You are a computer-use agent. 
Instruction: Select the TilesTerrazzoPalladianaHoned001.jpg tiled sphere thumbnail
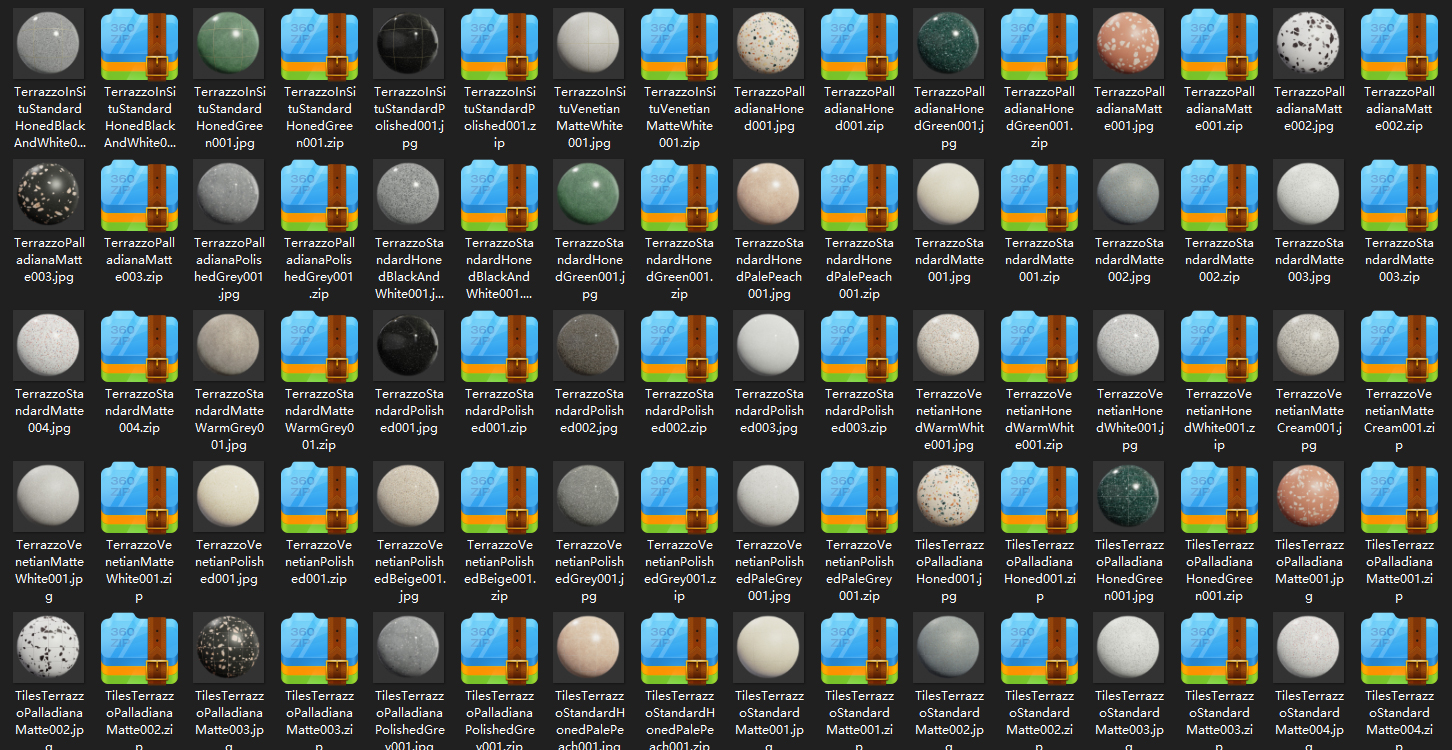tap(950, 497)
